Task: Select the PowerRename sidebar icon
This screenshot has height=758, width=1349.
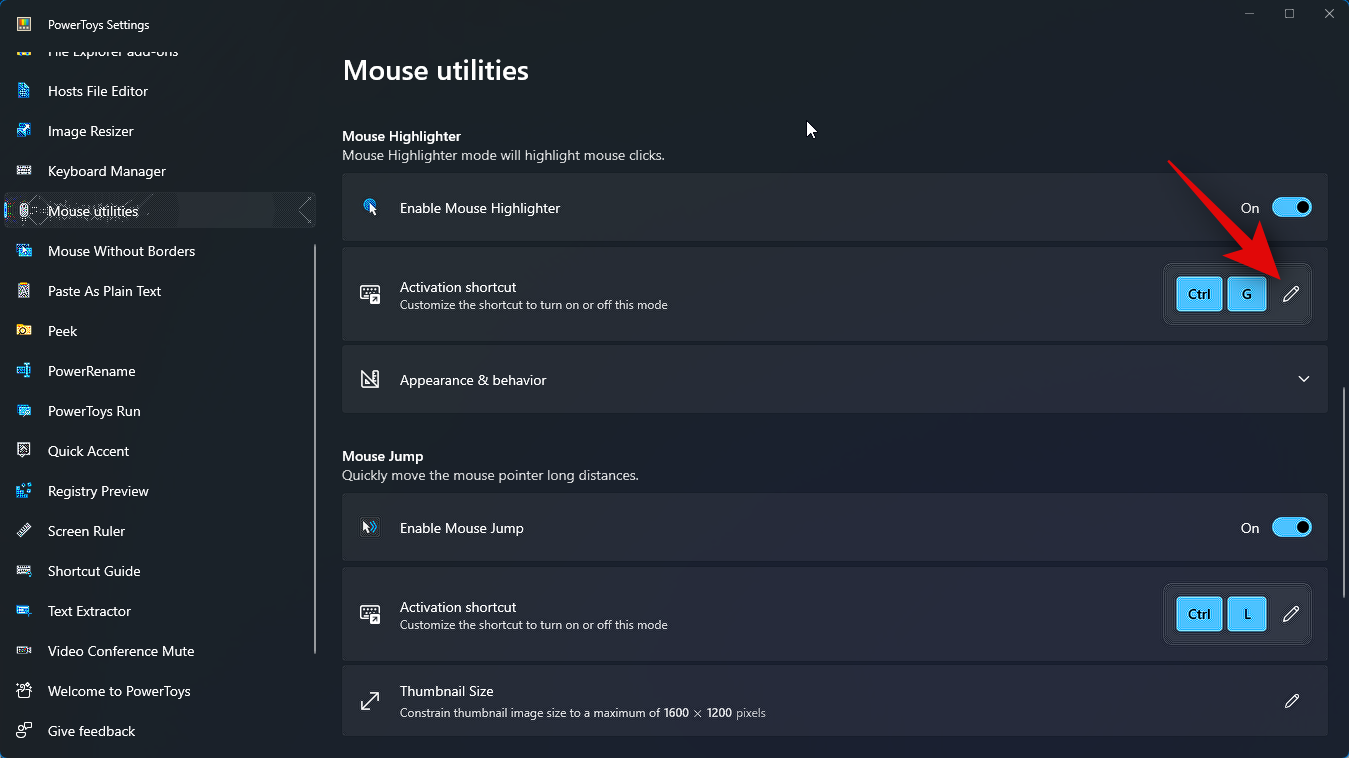Action: click(23, 370)
